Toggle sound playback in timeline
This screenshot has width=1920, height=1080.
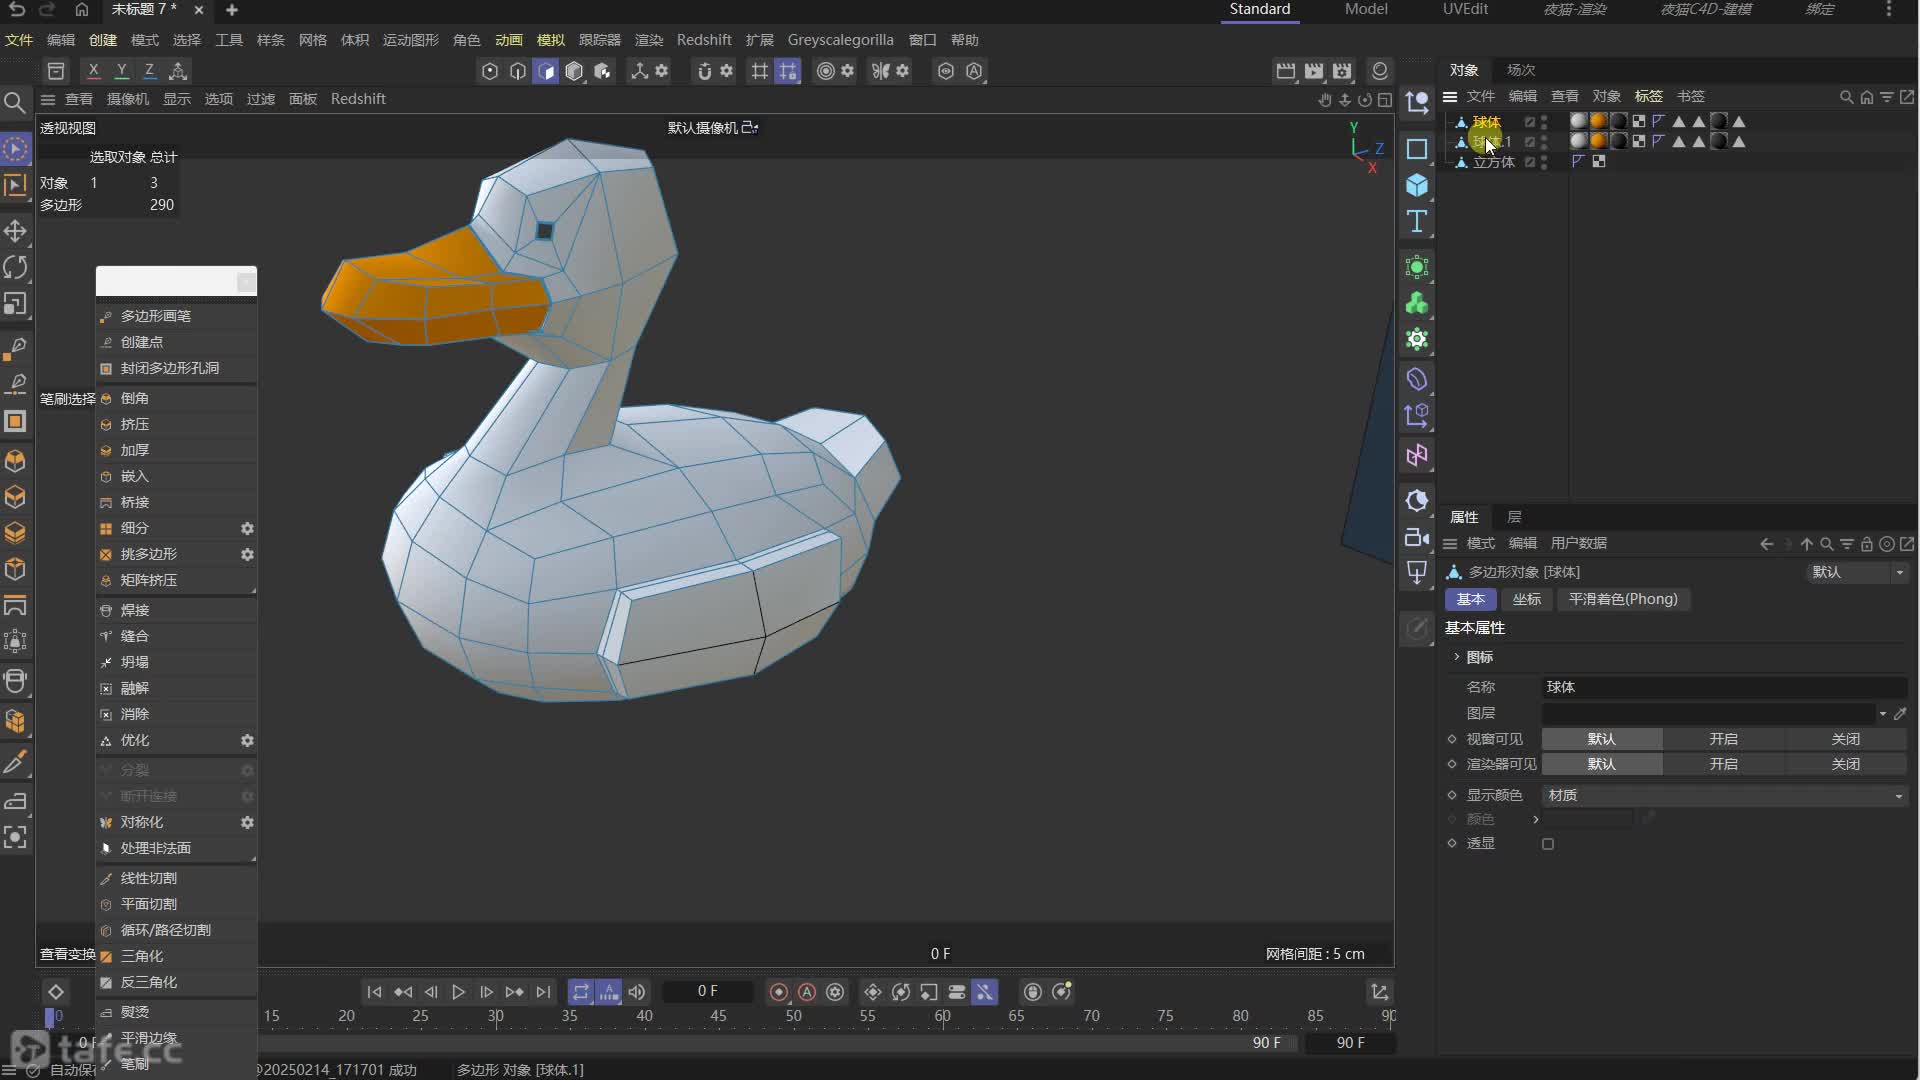pos(637,992)
